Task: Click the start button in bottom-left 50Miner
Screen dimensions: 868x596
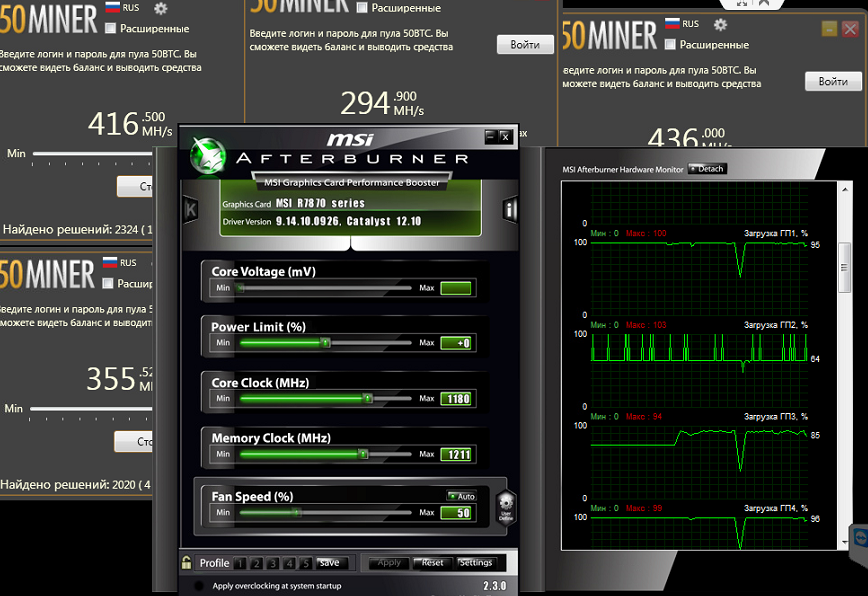Action: pos(133,442)
